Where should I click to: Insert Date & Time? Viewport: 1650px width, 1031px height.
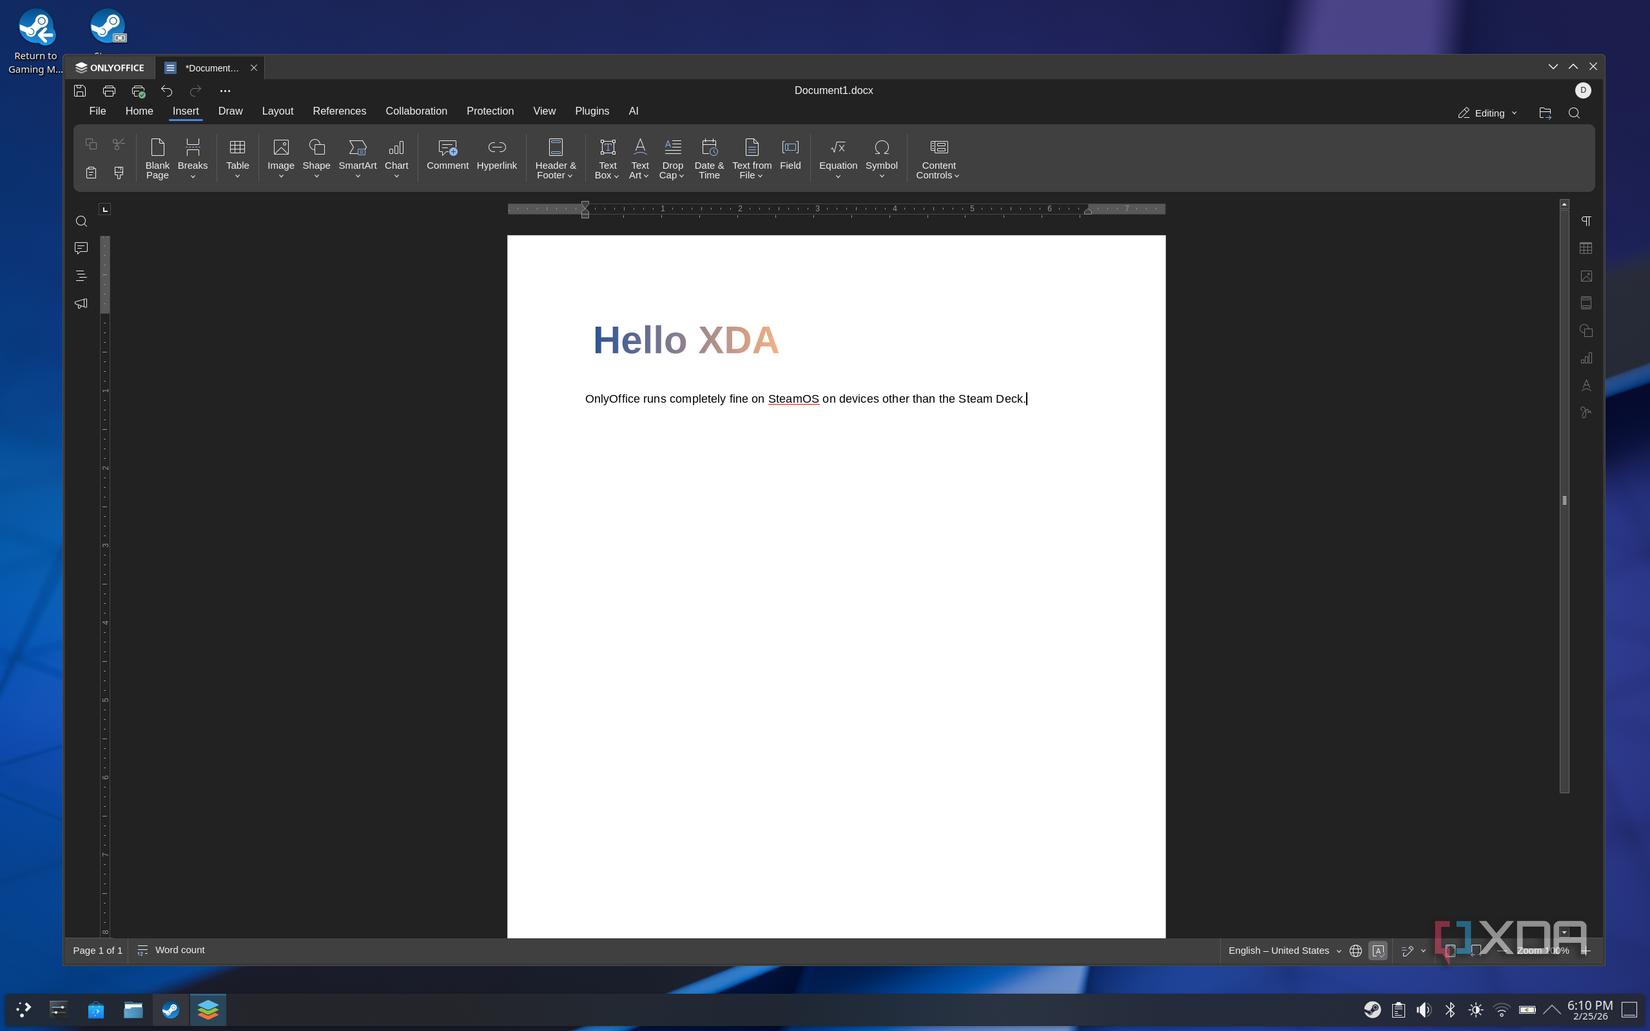(709, 159)
